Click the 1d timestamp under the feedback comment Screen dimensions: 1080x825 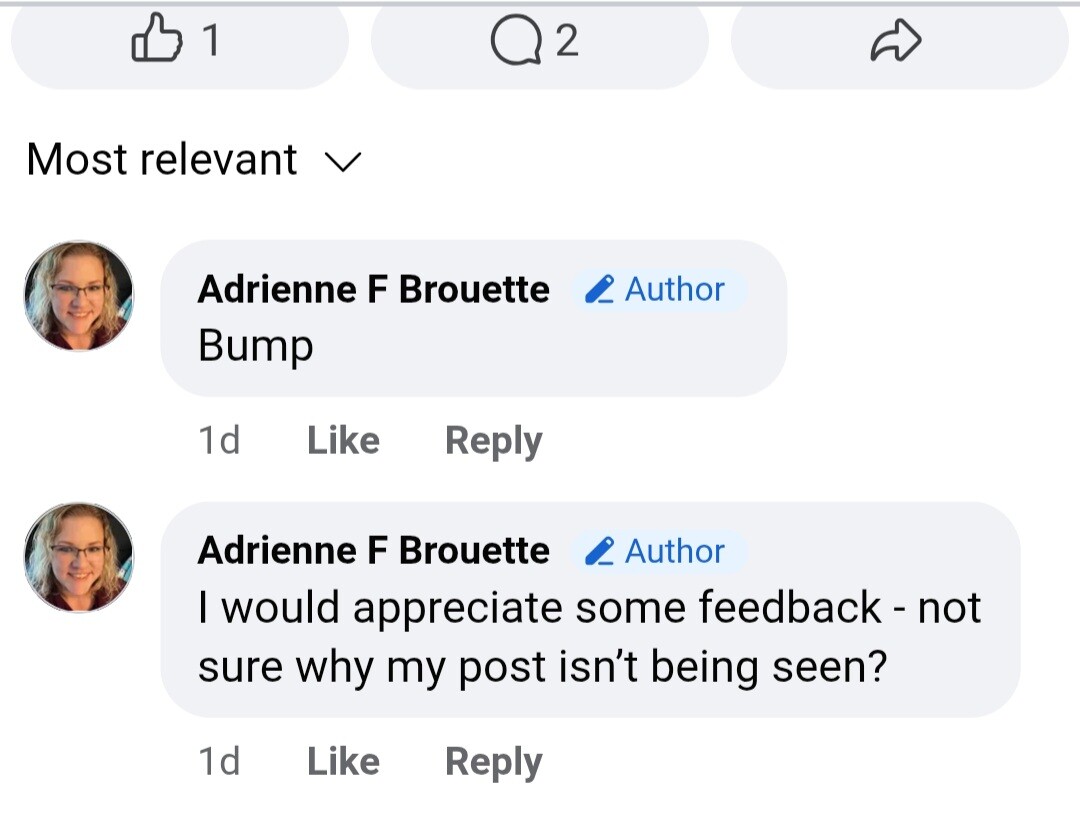click(219, 762)
